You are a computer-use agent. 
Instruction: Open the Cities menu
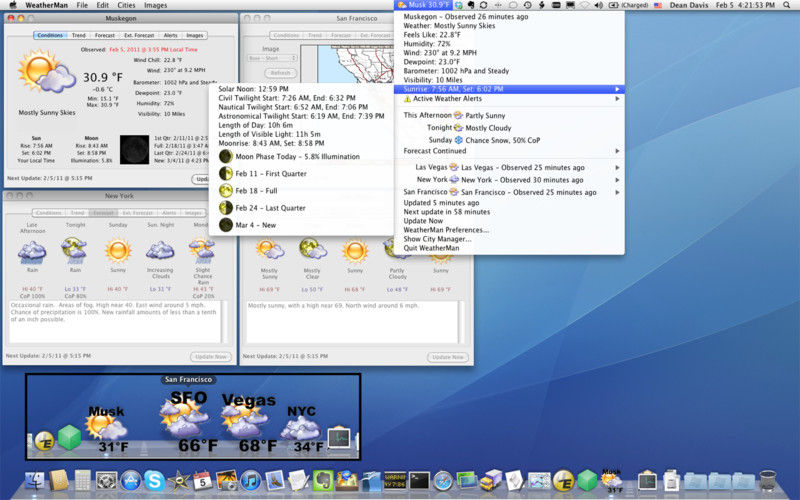click(x=126, y=5)
